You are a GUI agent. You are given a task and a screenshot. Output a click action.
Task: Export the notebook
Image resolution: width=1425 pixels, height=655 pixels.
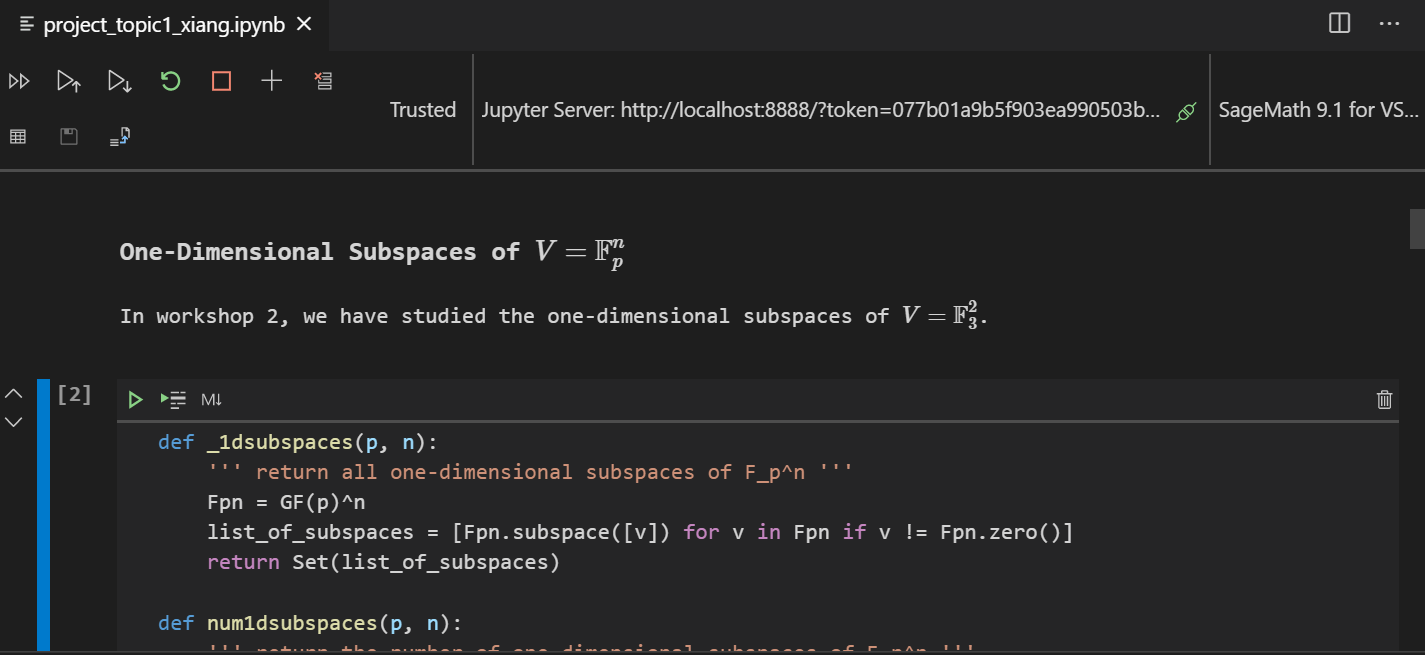pyautogui.click(x=119, y=135)
